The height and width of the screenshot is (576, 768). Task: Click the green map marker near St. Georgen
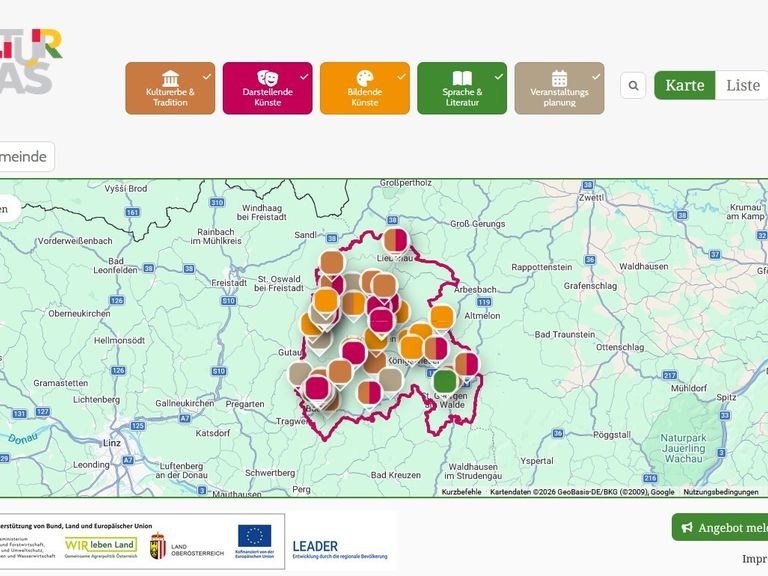click(445, 381)
